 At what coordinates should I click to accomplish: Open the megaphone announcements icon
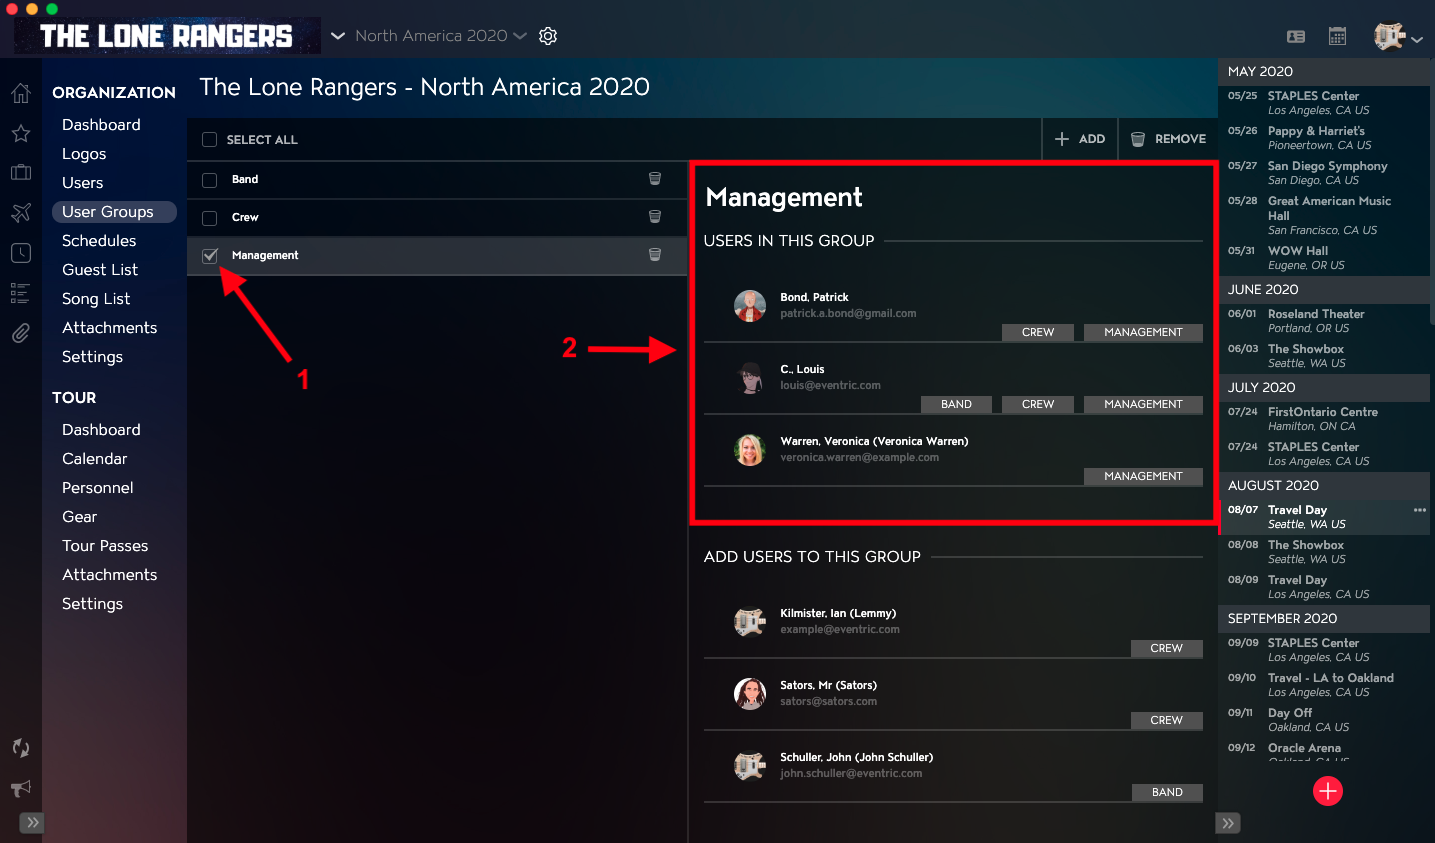[x=21, y=788]
